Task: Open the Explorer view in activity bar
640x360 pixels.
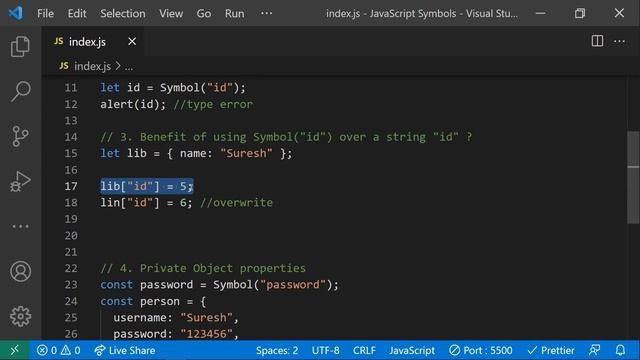Action: coord(20,46)
